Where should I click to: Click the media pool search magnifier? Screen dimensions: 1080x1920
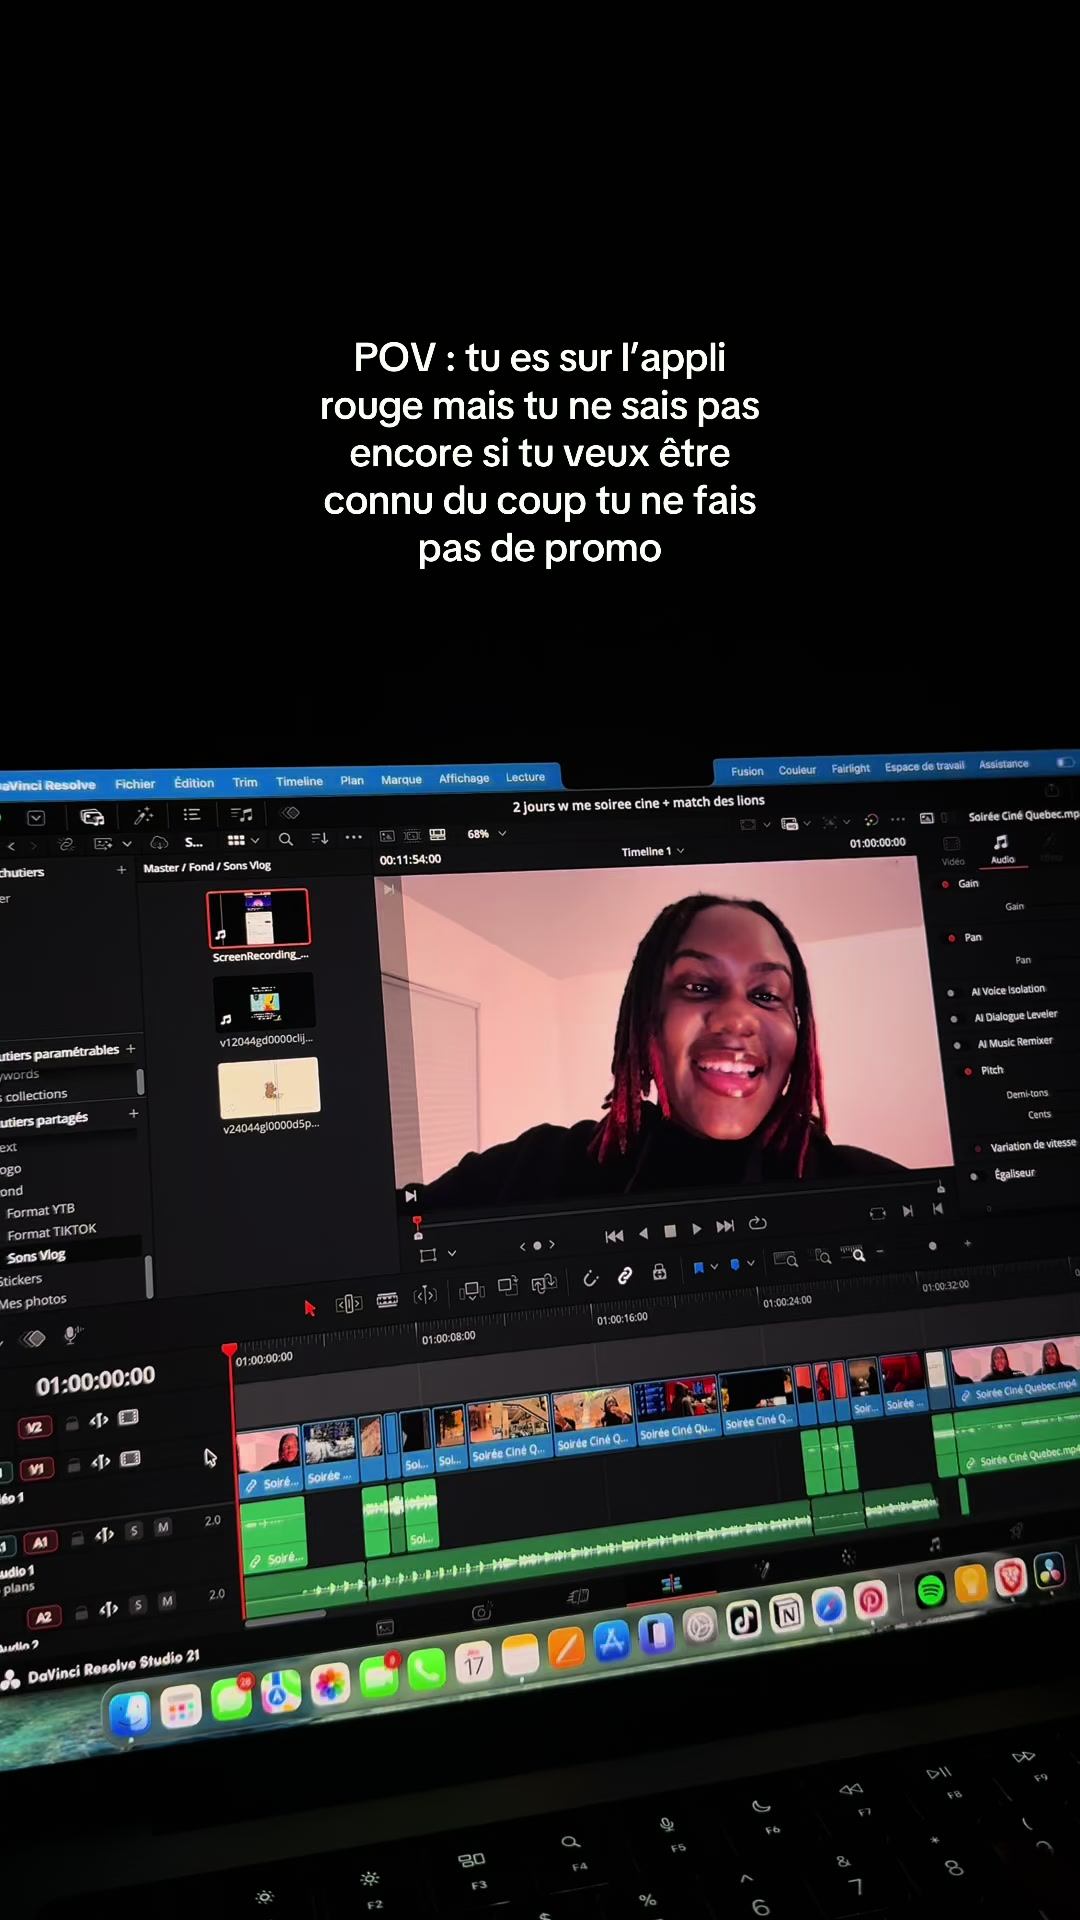coord(286,839)
